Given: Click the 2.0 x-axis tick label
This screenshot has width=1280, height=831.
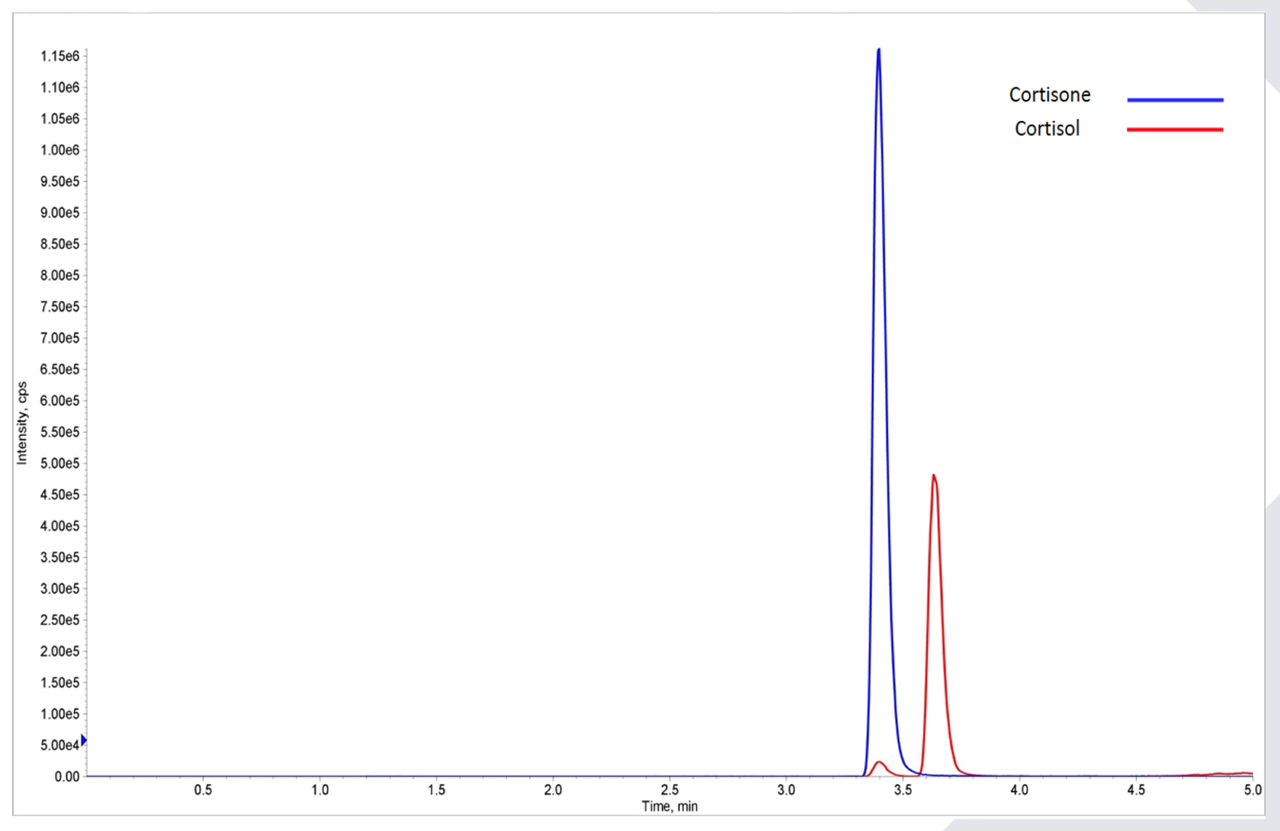Looking at the screenshot, I should (553, 790).
